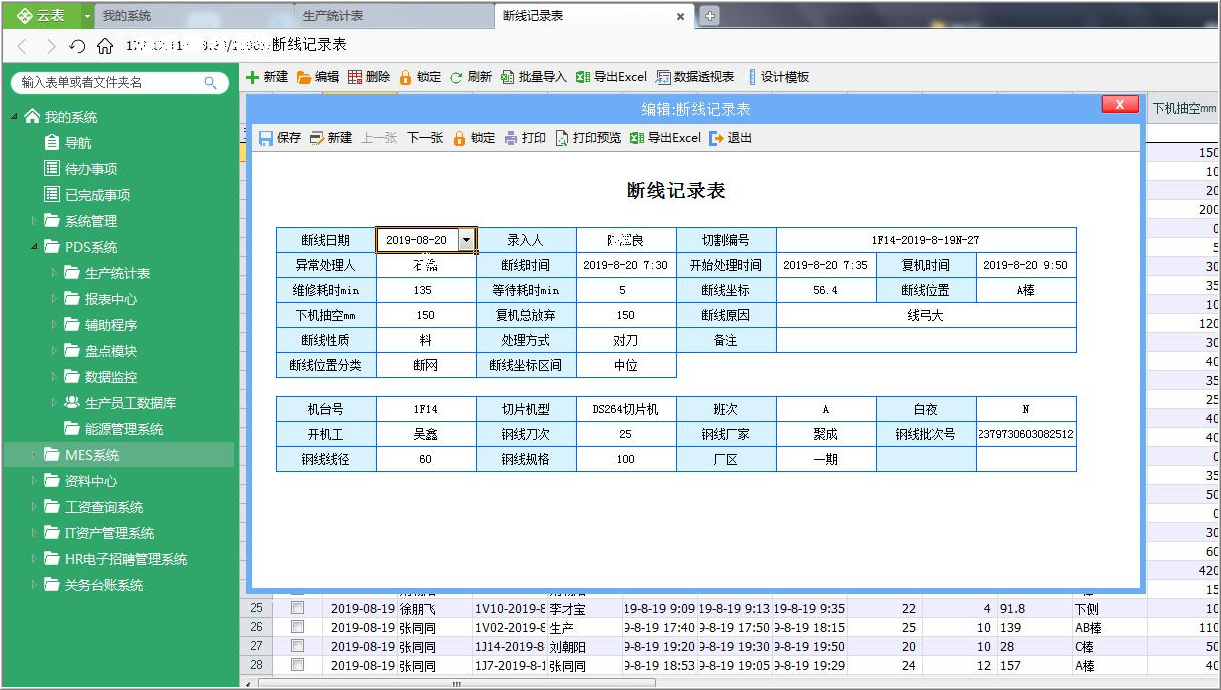Click the 编辑 folder icon in main toolbar
This screenshot has height=690, width=1221.
304,77
